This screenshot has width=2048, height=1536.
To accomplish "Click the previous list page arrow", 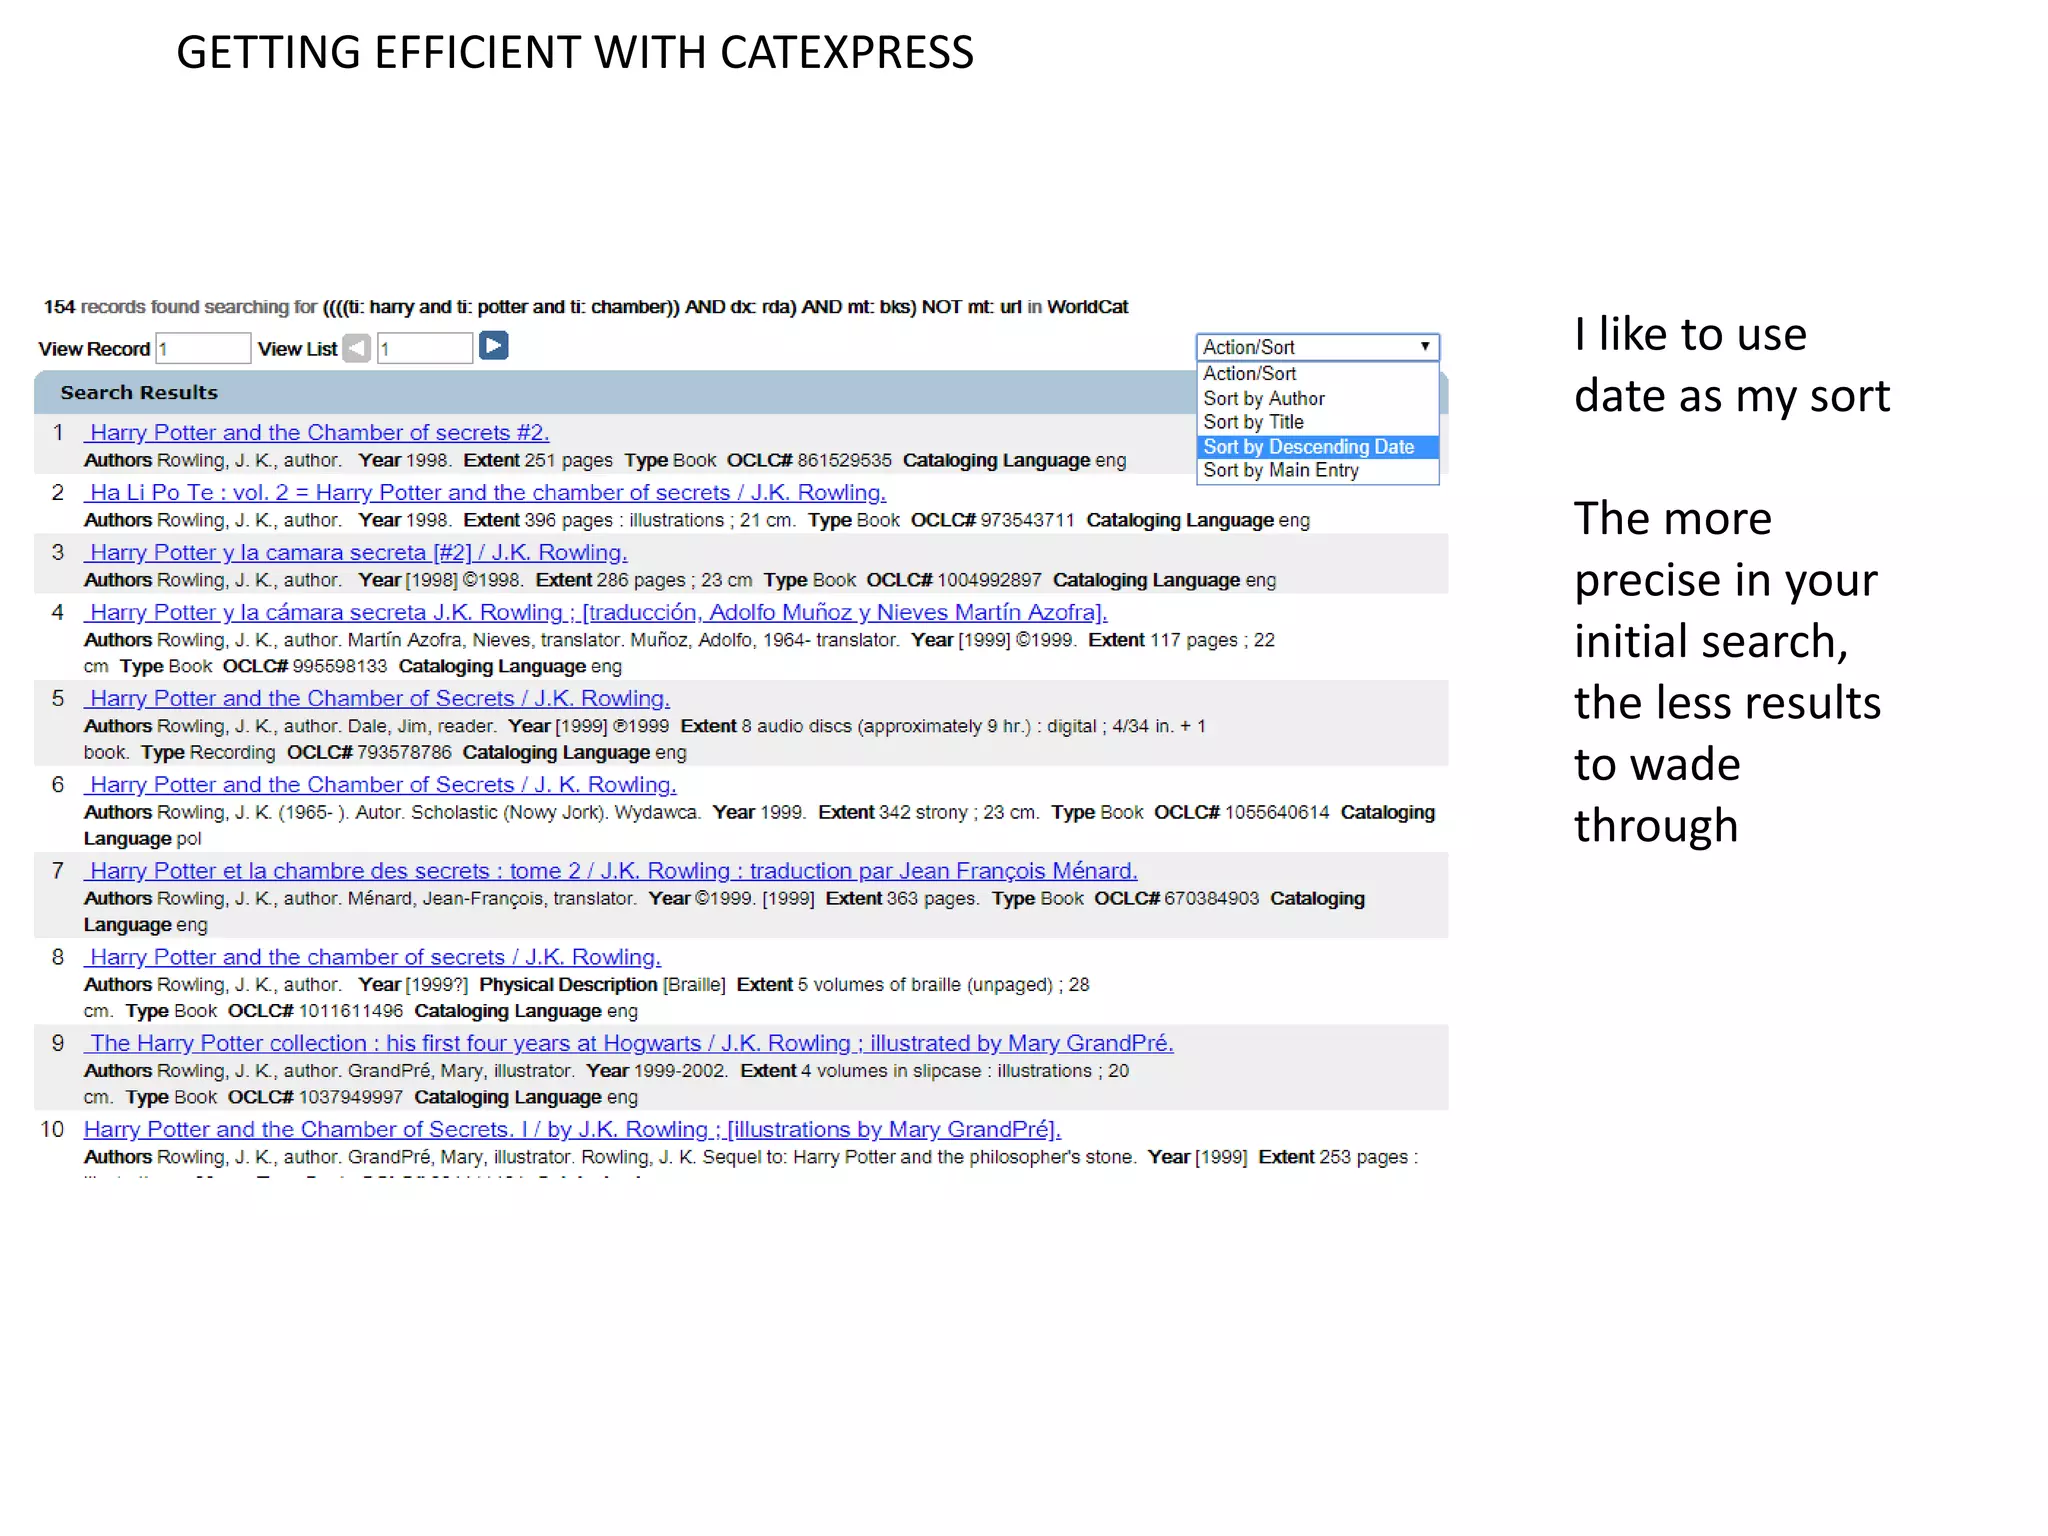I will coord(356,348).
